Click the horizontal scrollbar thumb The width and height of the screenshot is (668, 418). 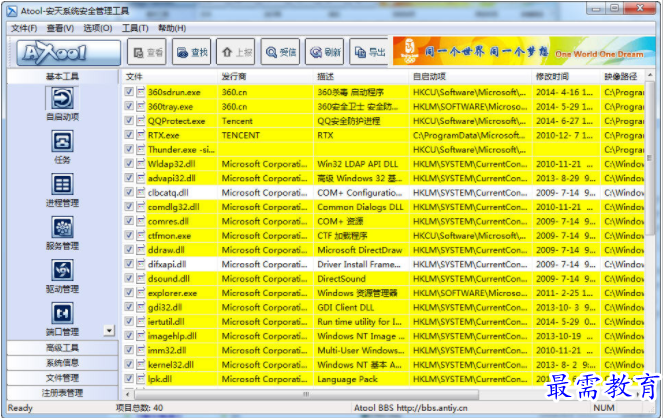tap(306, 394)
